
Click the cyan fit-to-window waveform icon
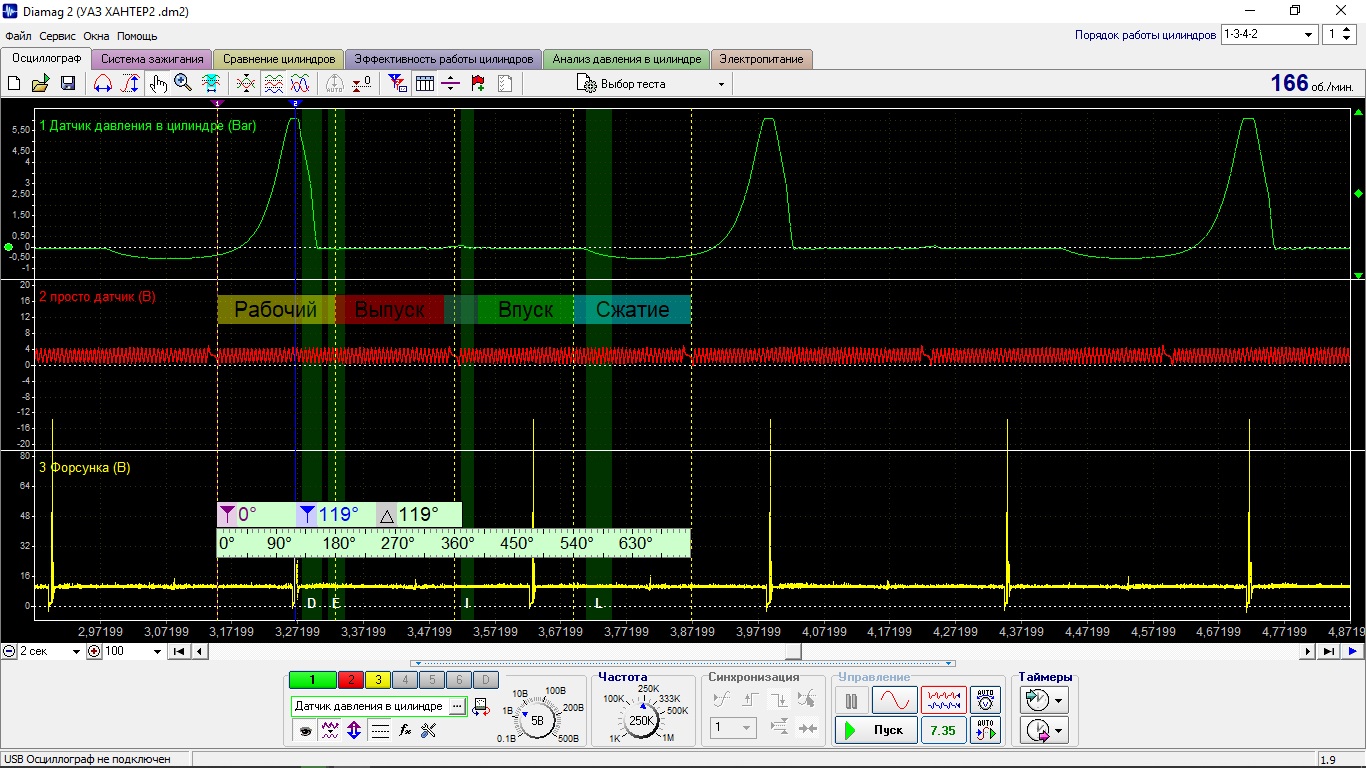211,84
